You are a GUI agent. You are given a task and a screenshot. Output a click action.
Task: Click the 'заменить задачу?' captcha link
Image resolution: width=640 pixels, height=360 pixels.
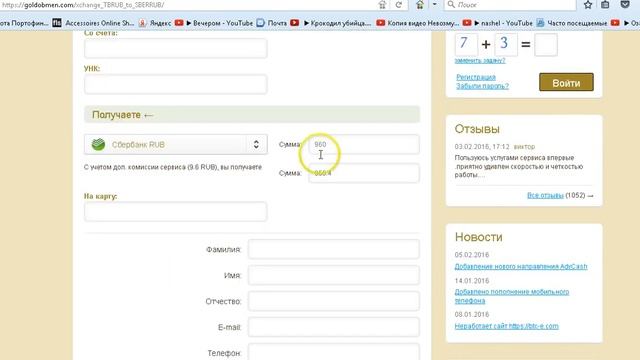480,60
